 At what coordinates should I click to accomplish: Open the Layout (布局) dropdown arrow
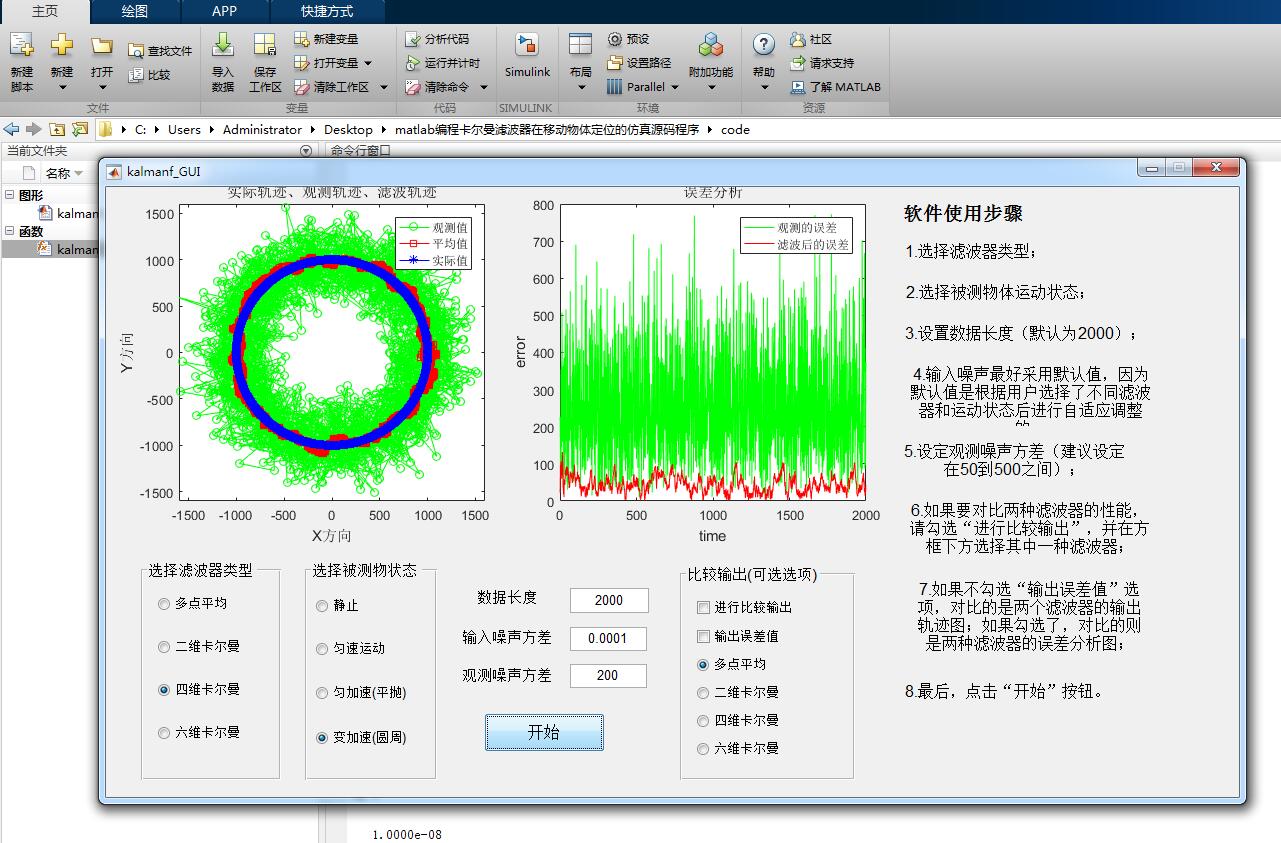coord(581,87)
